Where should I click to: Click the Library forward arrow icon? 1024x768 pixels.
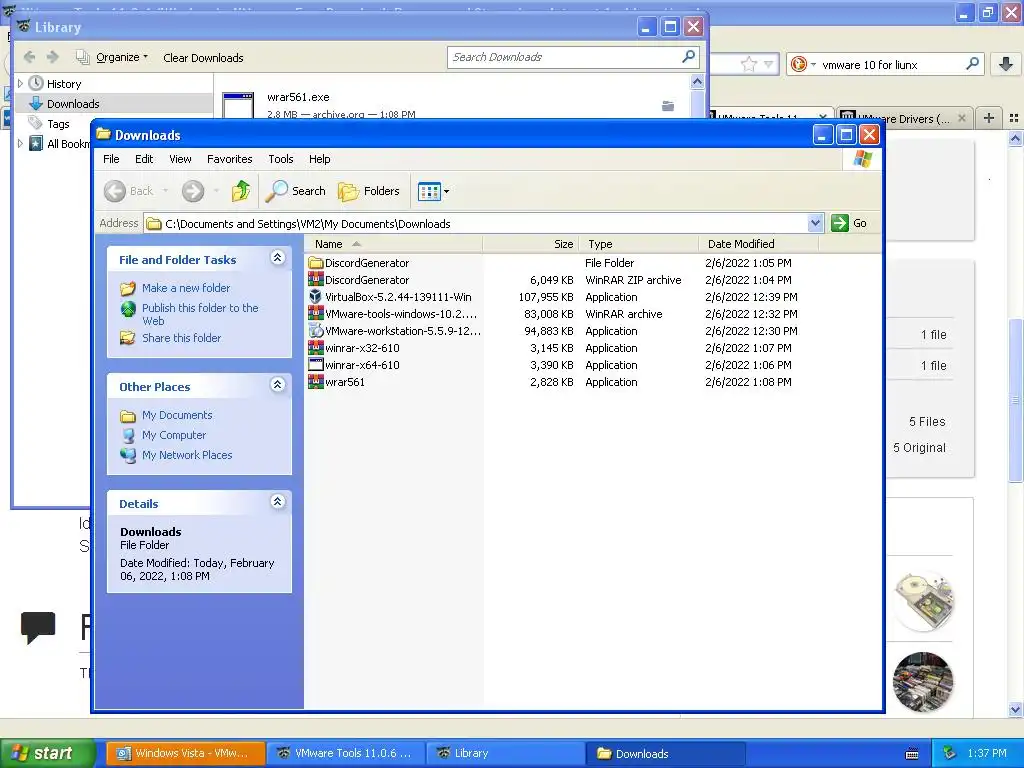click(53, 57)
